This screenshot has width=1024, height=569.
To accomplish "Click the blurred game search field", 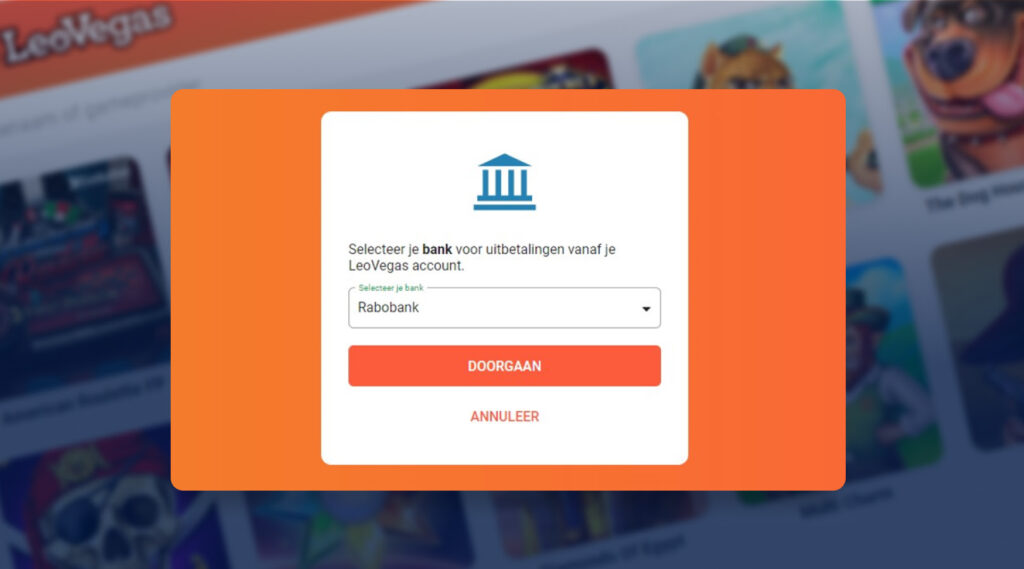I will tap(85, 114).
